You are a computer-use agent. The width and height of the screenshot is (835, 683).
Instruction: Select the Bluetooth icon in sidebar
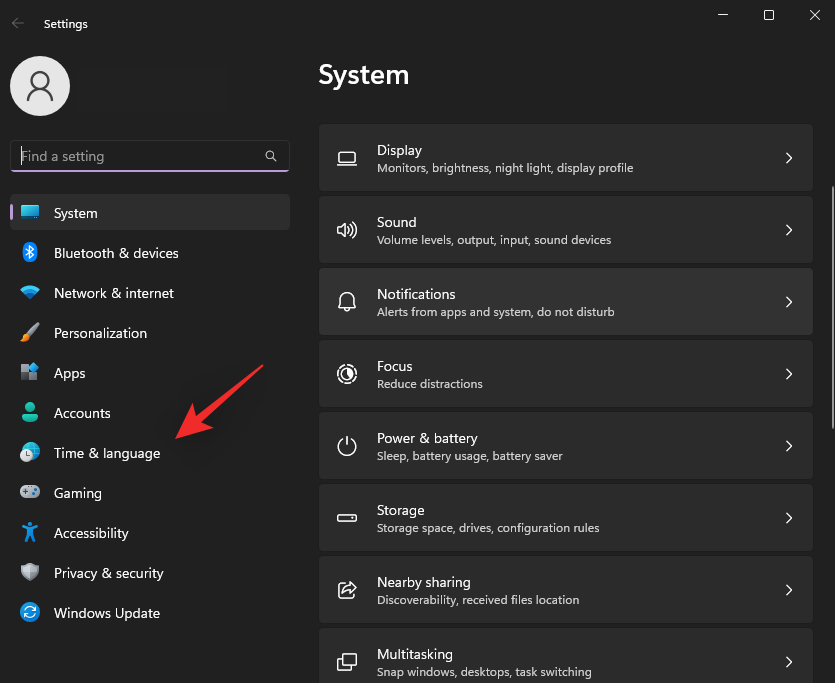point(30,253)
